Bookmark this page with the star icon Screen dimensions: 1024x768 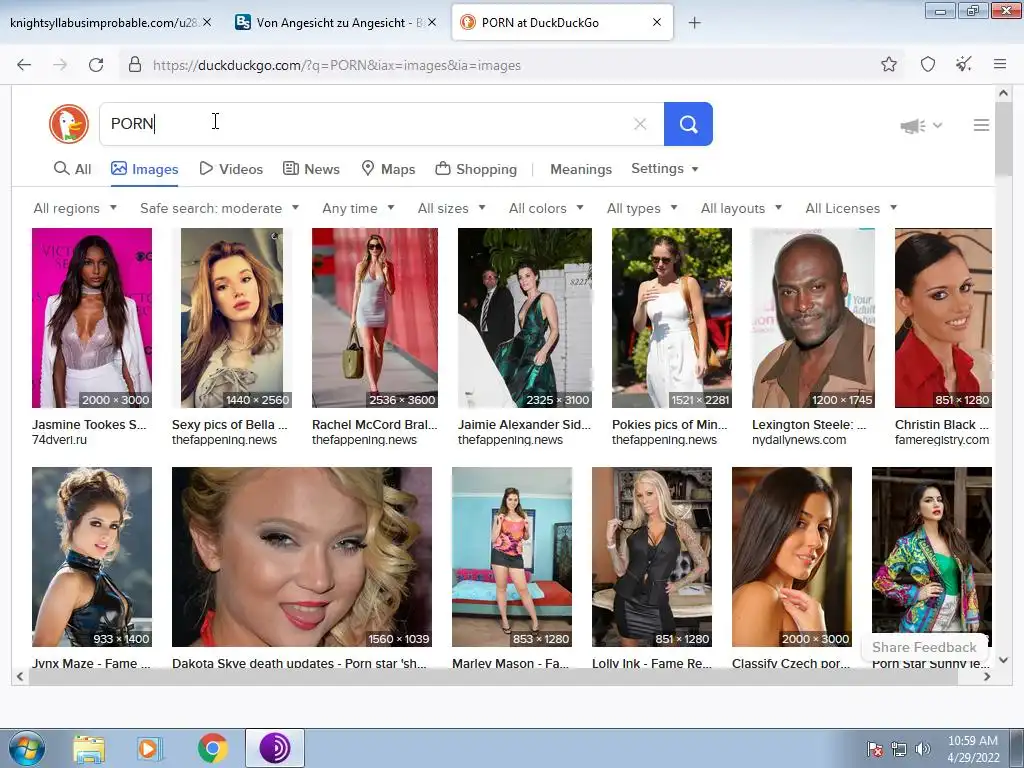click(889, 64)
